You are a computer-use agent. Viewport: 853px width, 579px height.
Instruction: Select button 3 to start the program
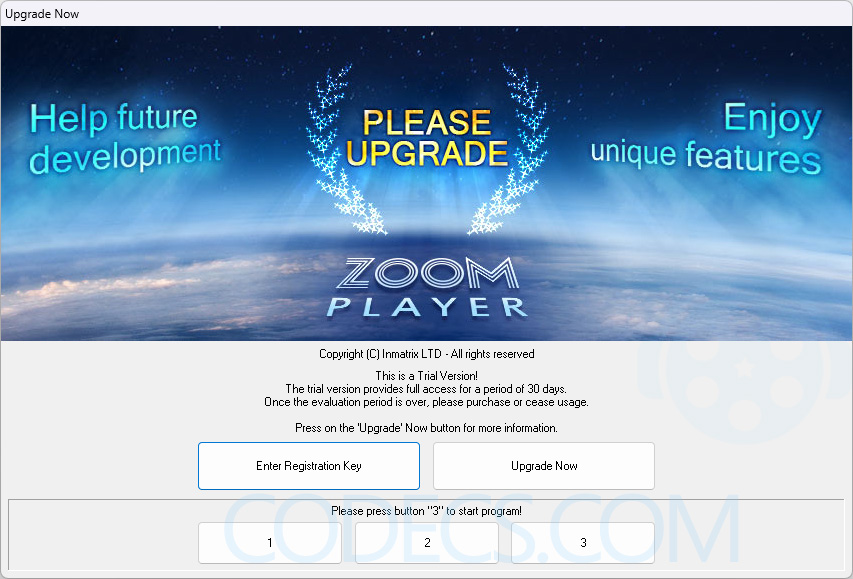[583, 543]
